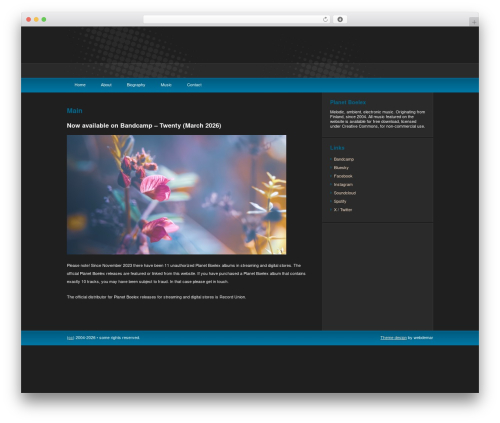
Task: Go to the Biography page
Action: [x=136, y=85]
